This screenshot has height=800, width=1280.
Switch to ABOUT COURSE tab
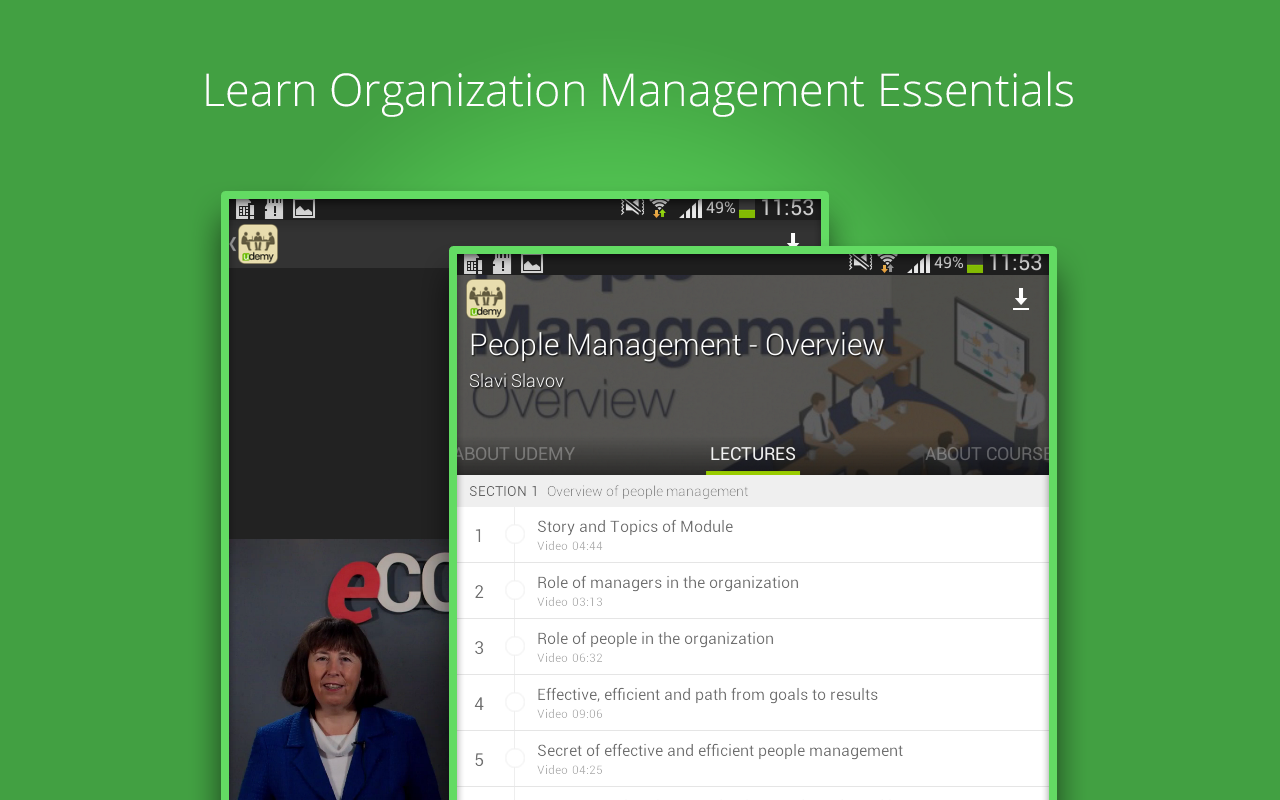(987, 454)
